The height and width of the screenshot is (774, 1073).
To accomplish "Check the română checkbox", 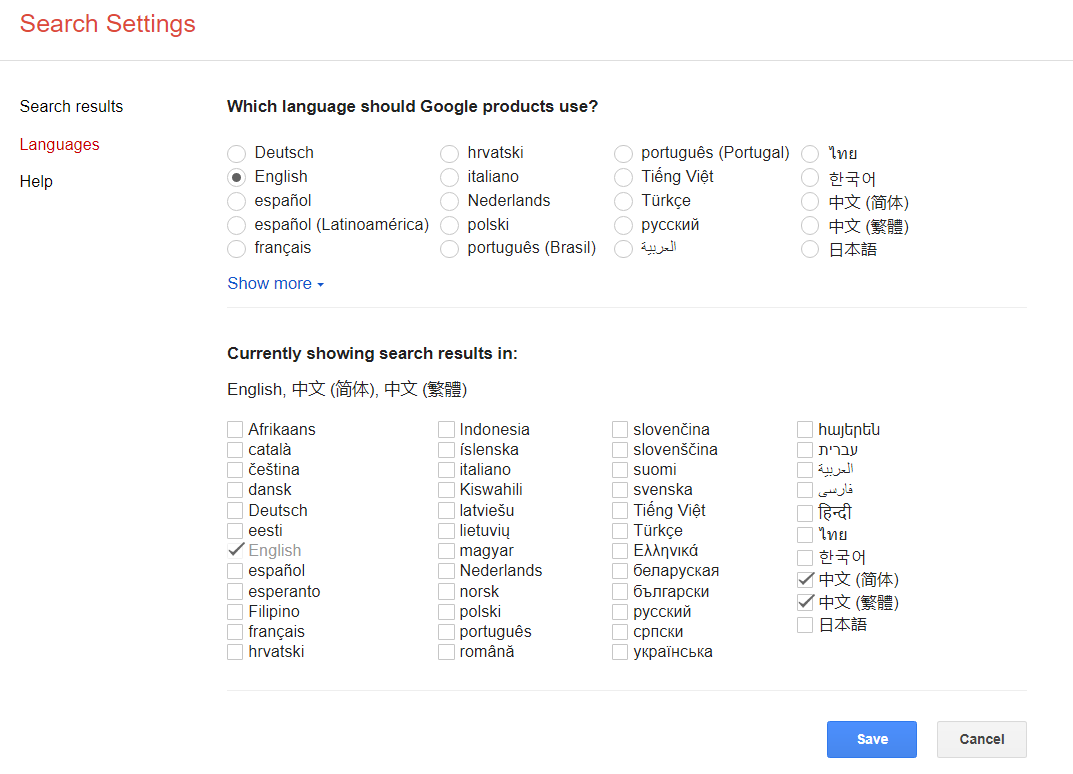I will tap(446, 652).
